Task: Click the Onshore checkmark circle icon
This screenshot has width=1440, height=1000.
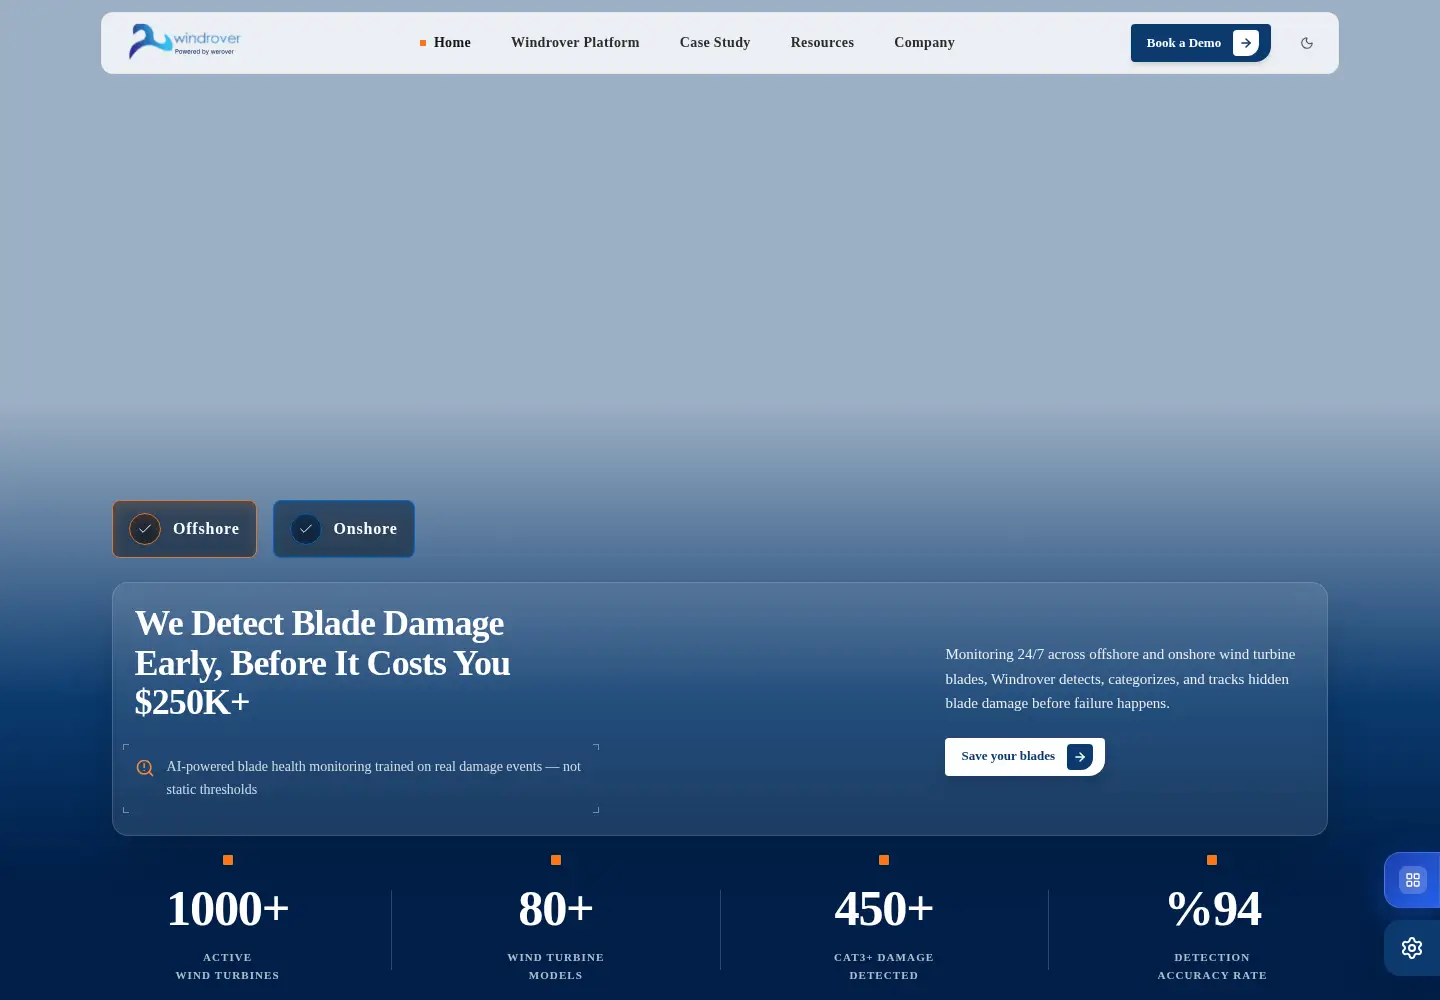Action: [306, 529]
